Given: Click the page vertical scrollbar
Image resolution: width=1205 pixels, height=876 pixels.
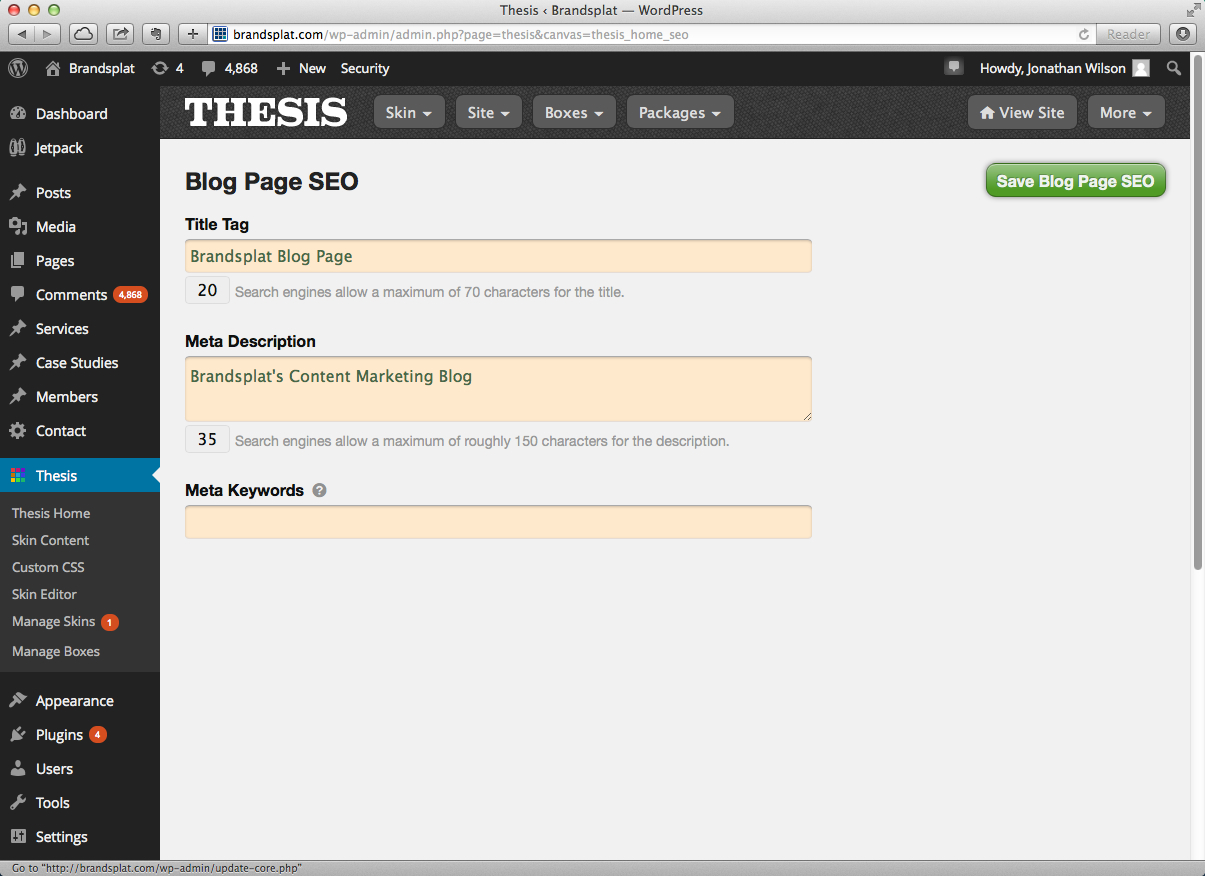Looking at the screenshot, I should click(1197, 312).
